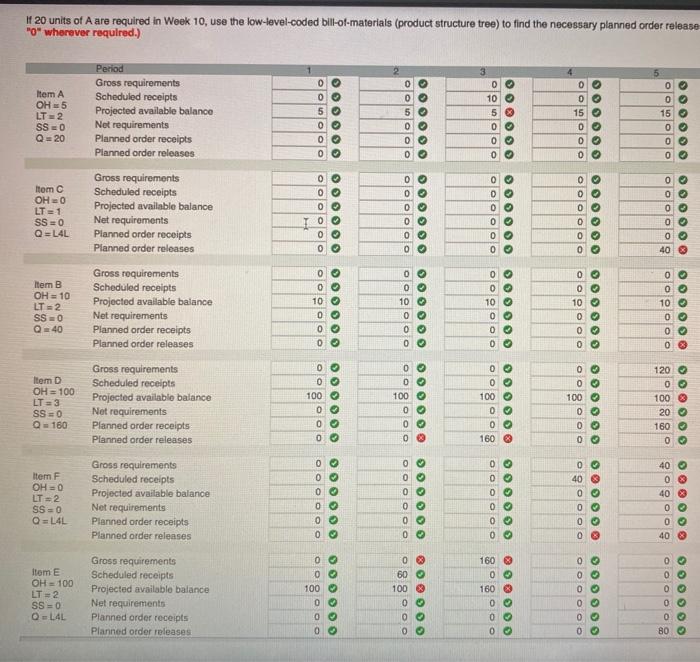Edit Item A scheduled receipts period 3 field

(x=472, y=98)
